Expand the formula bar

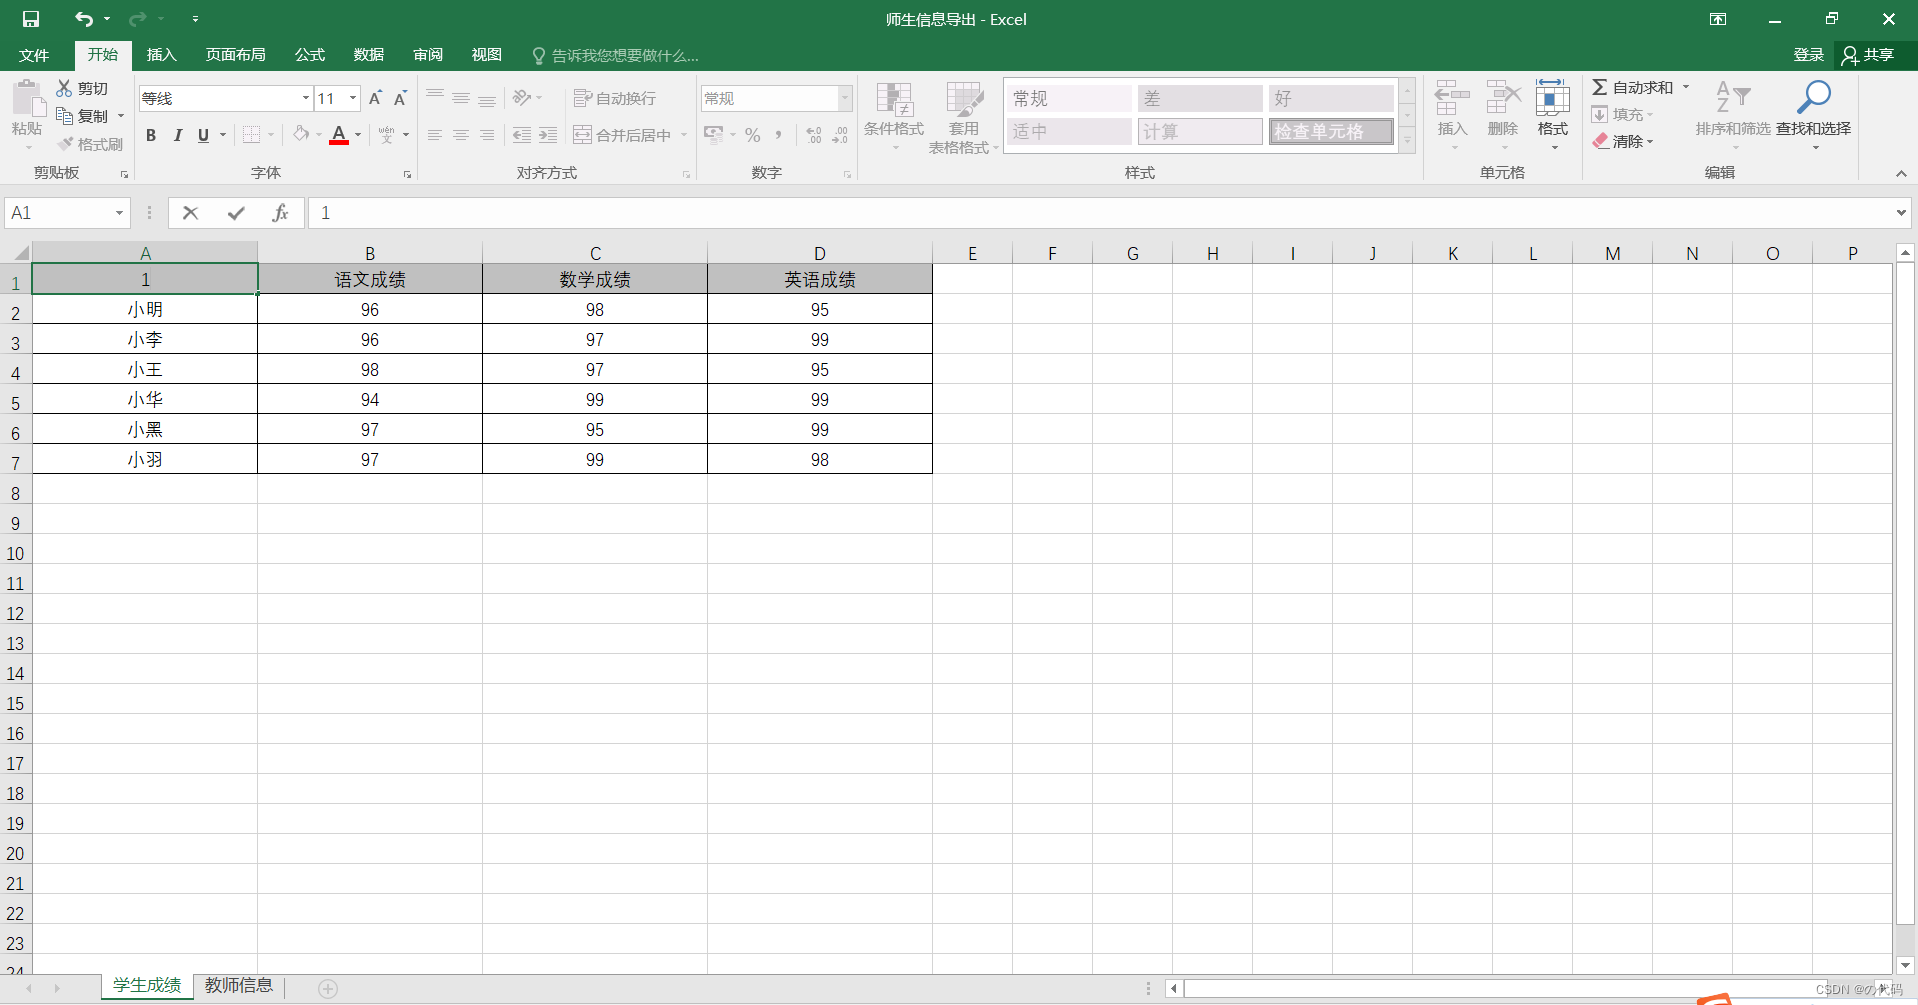click(1901, 213)
